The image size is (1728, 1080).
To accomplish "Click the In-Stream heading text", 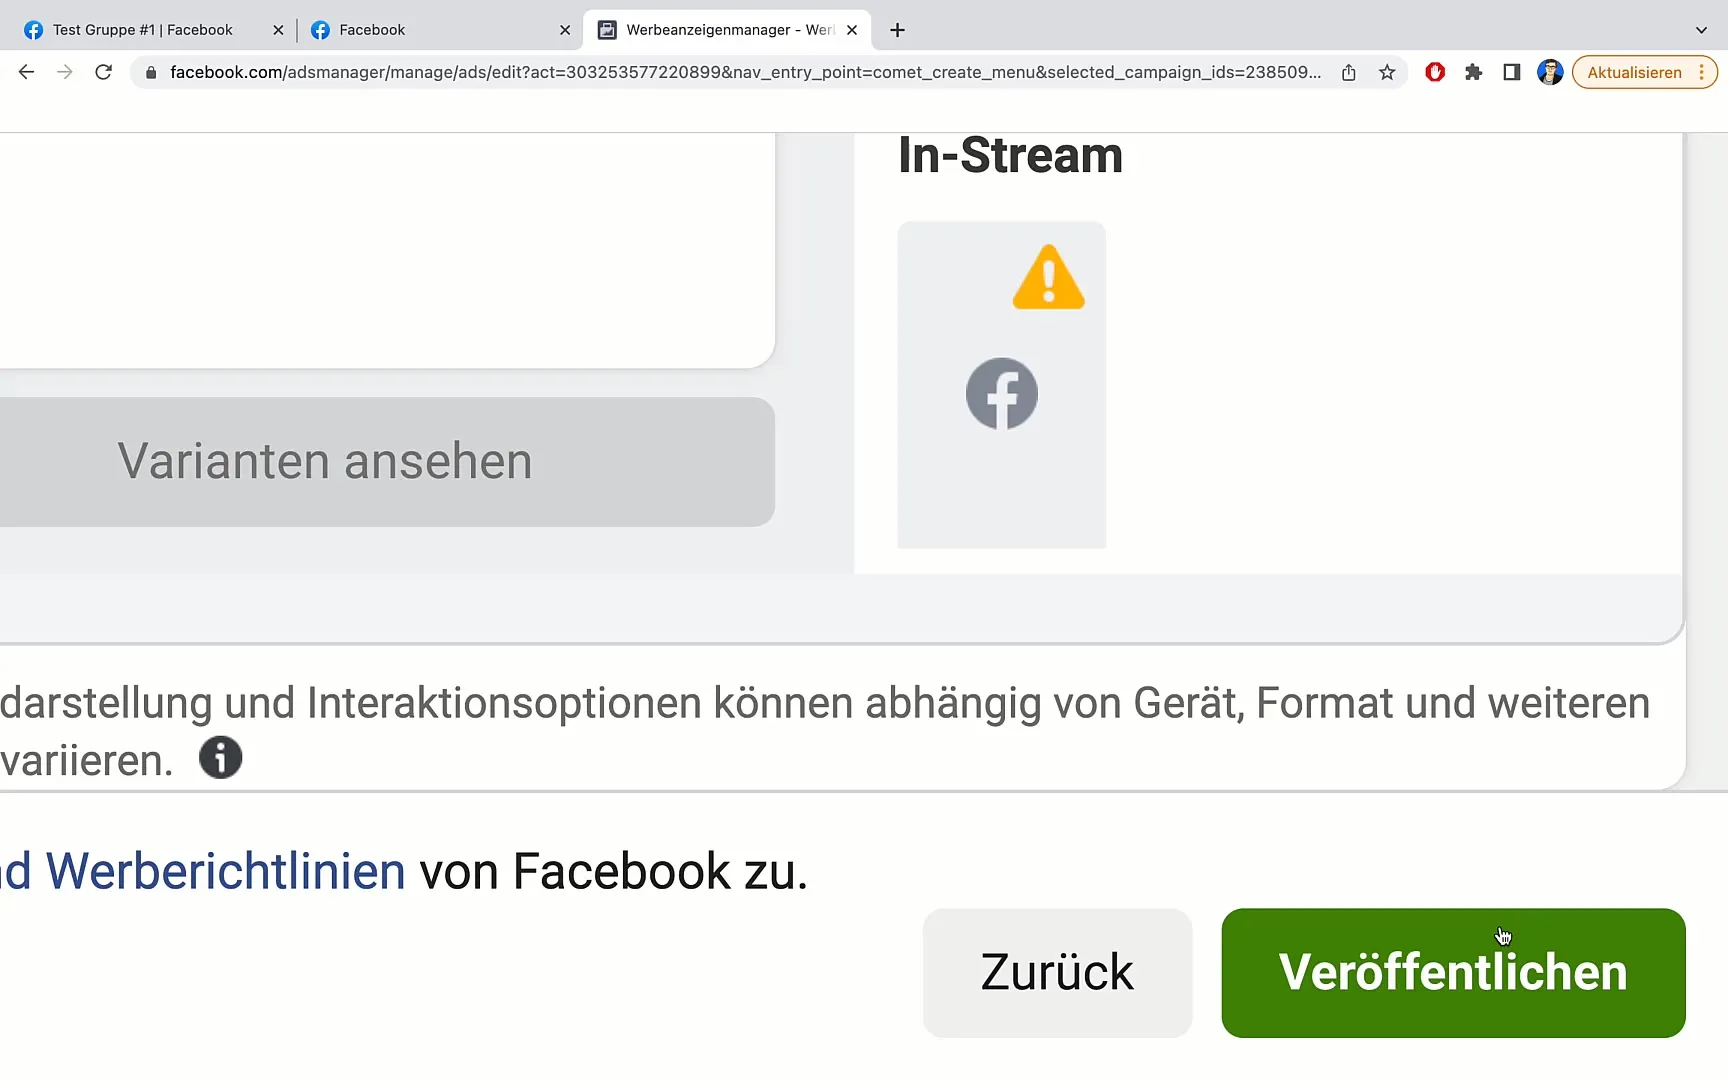I will (1011, 156).
